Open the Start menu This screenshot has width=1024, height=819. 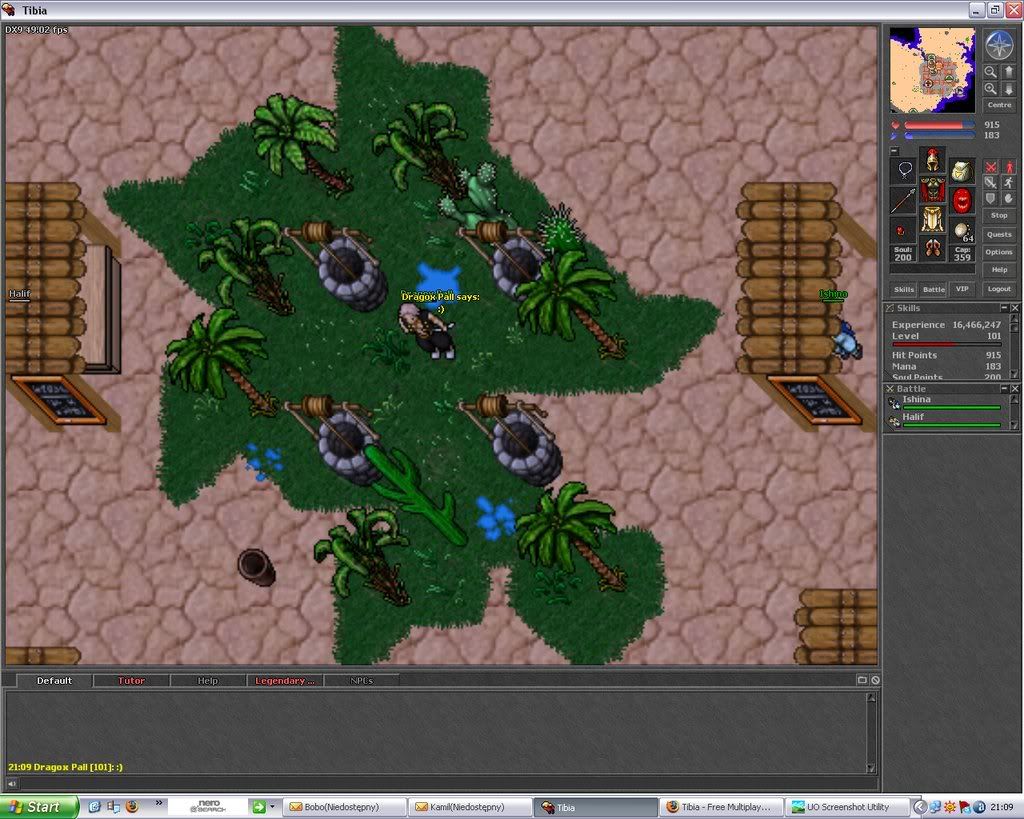38,807
